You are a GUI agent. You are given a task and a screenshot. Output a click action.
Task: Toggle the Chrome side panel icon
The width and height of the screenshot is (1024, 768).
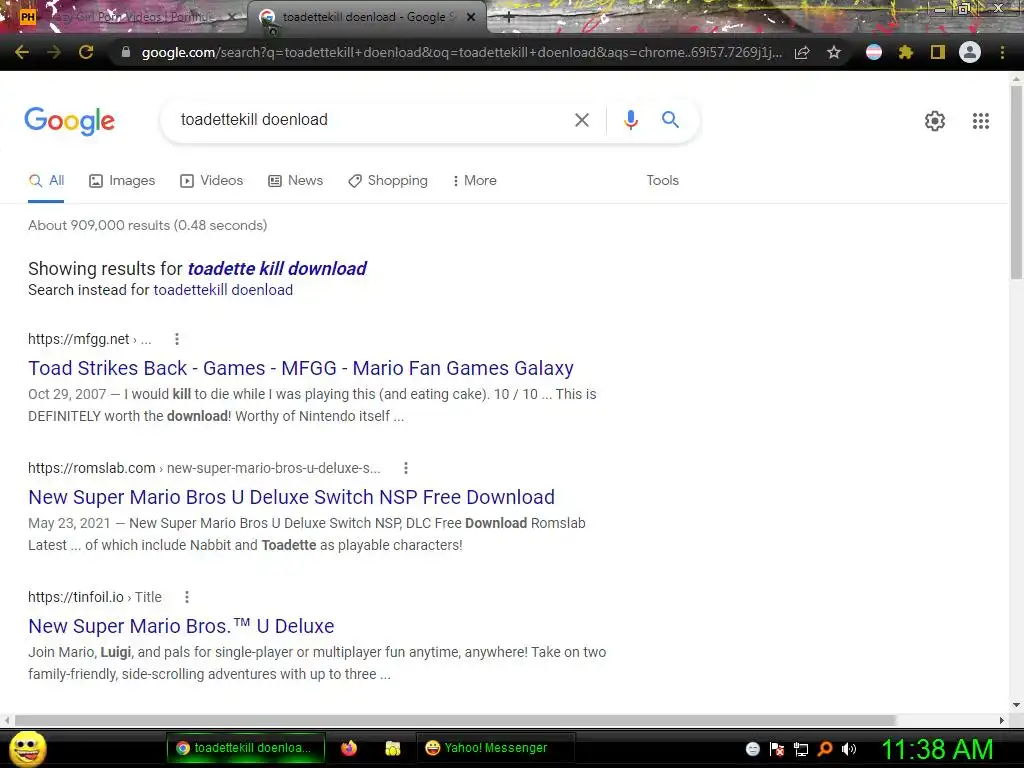[x=938, y=52]
